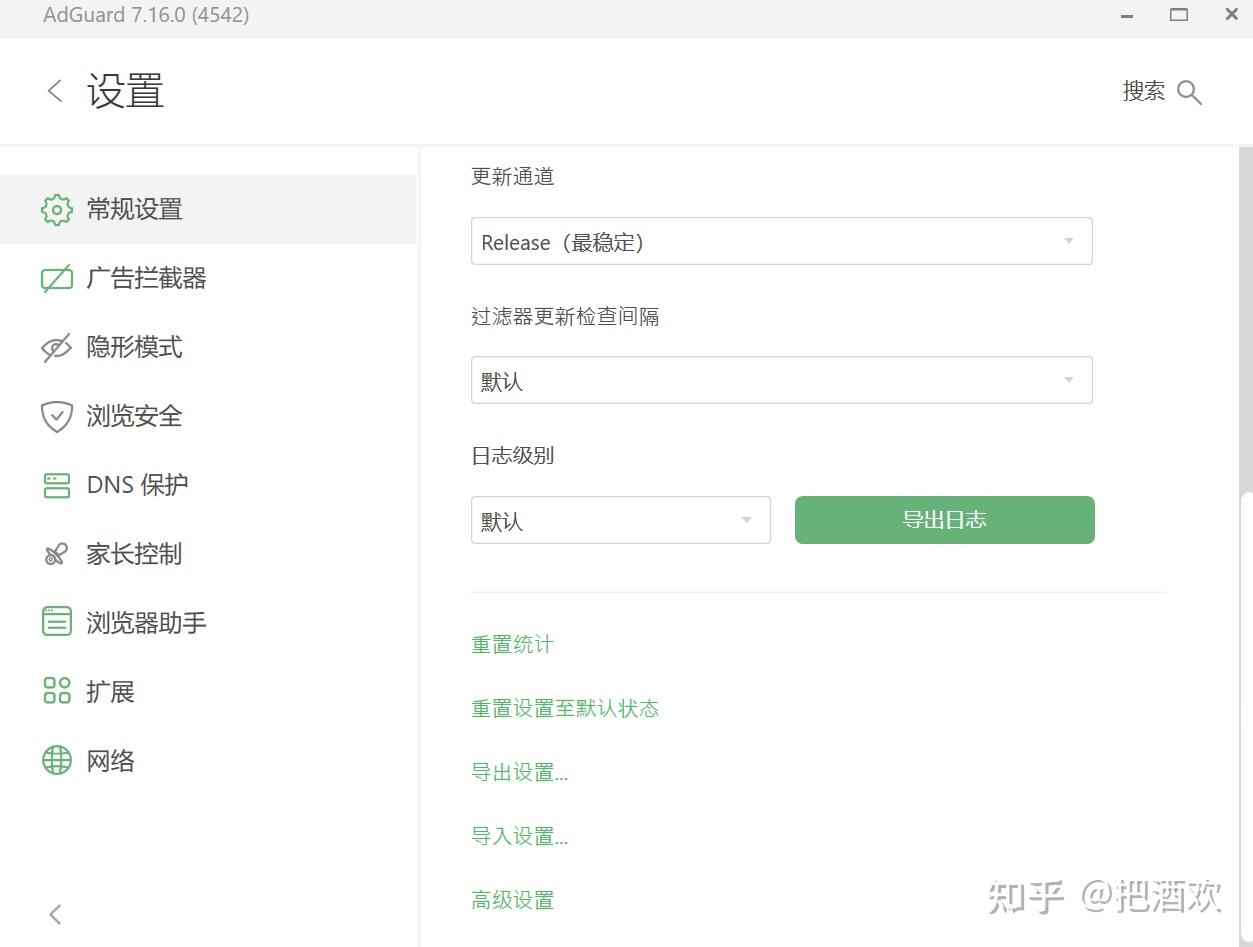
Task: Click the DNS protection server icon
Action: (x=57, y=485)
